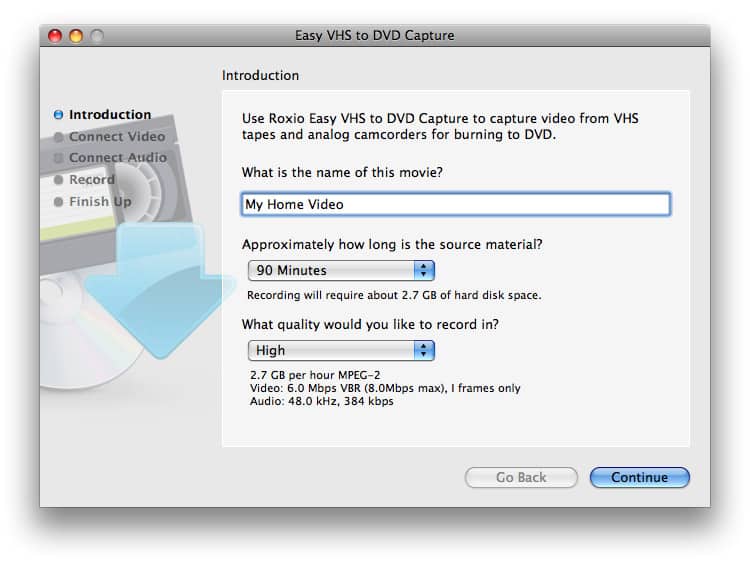Click the '2.7 GB per hour MPEG-2' line
The width and height of the screenshot is (750, 562).
[315, 375]
